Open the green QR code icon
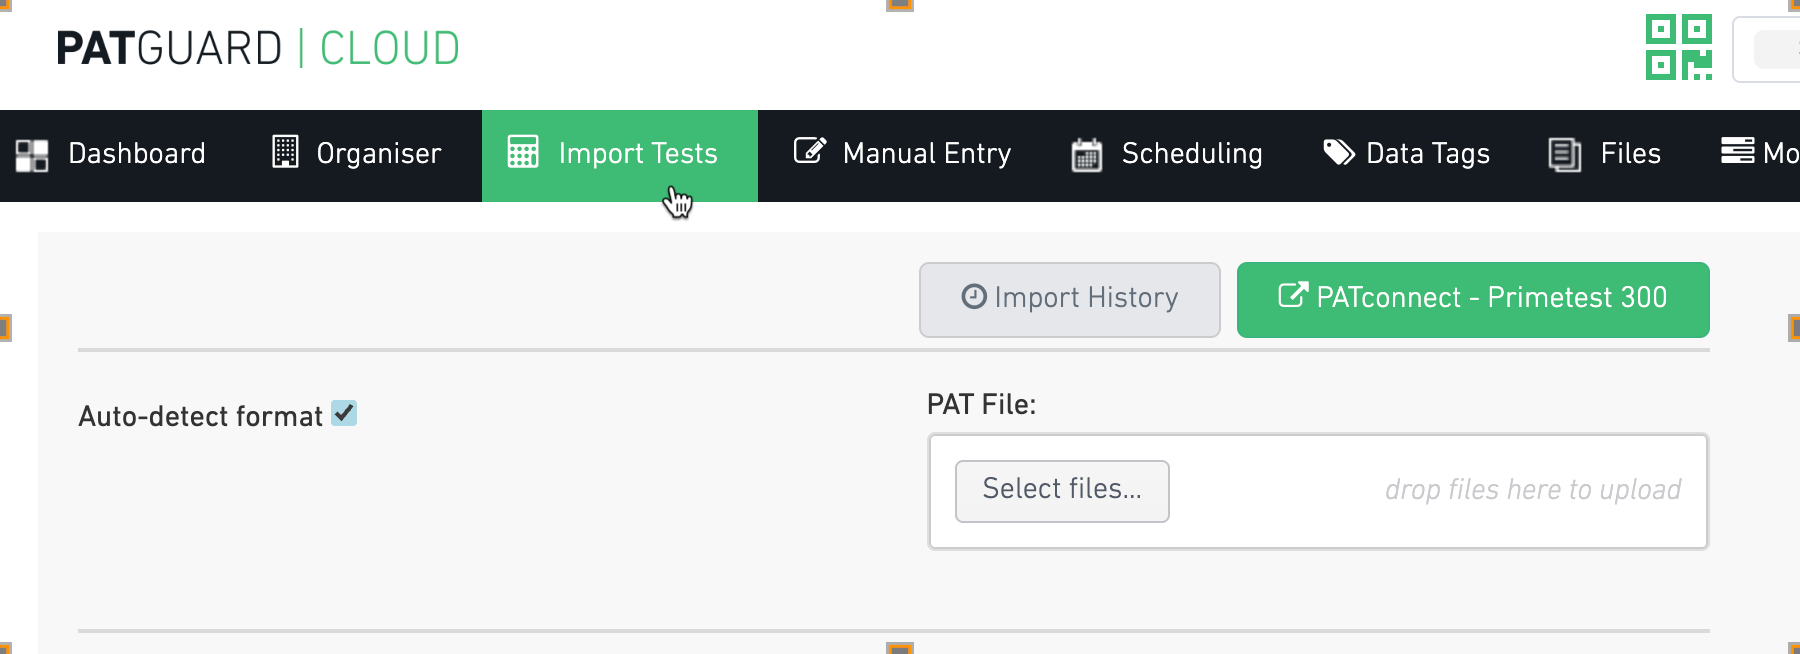1800x654 pixels. 1679,47
